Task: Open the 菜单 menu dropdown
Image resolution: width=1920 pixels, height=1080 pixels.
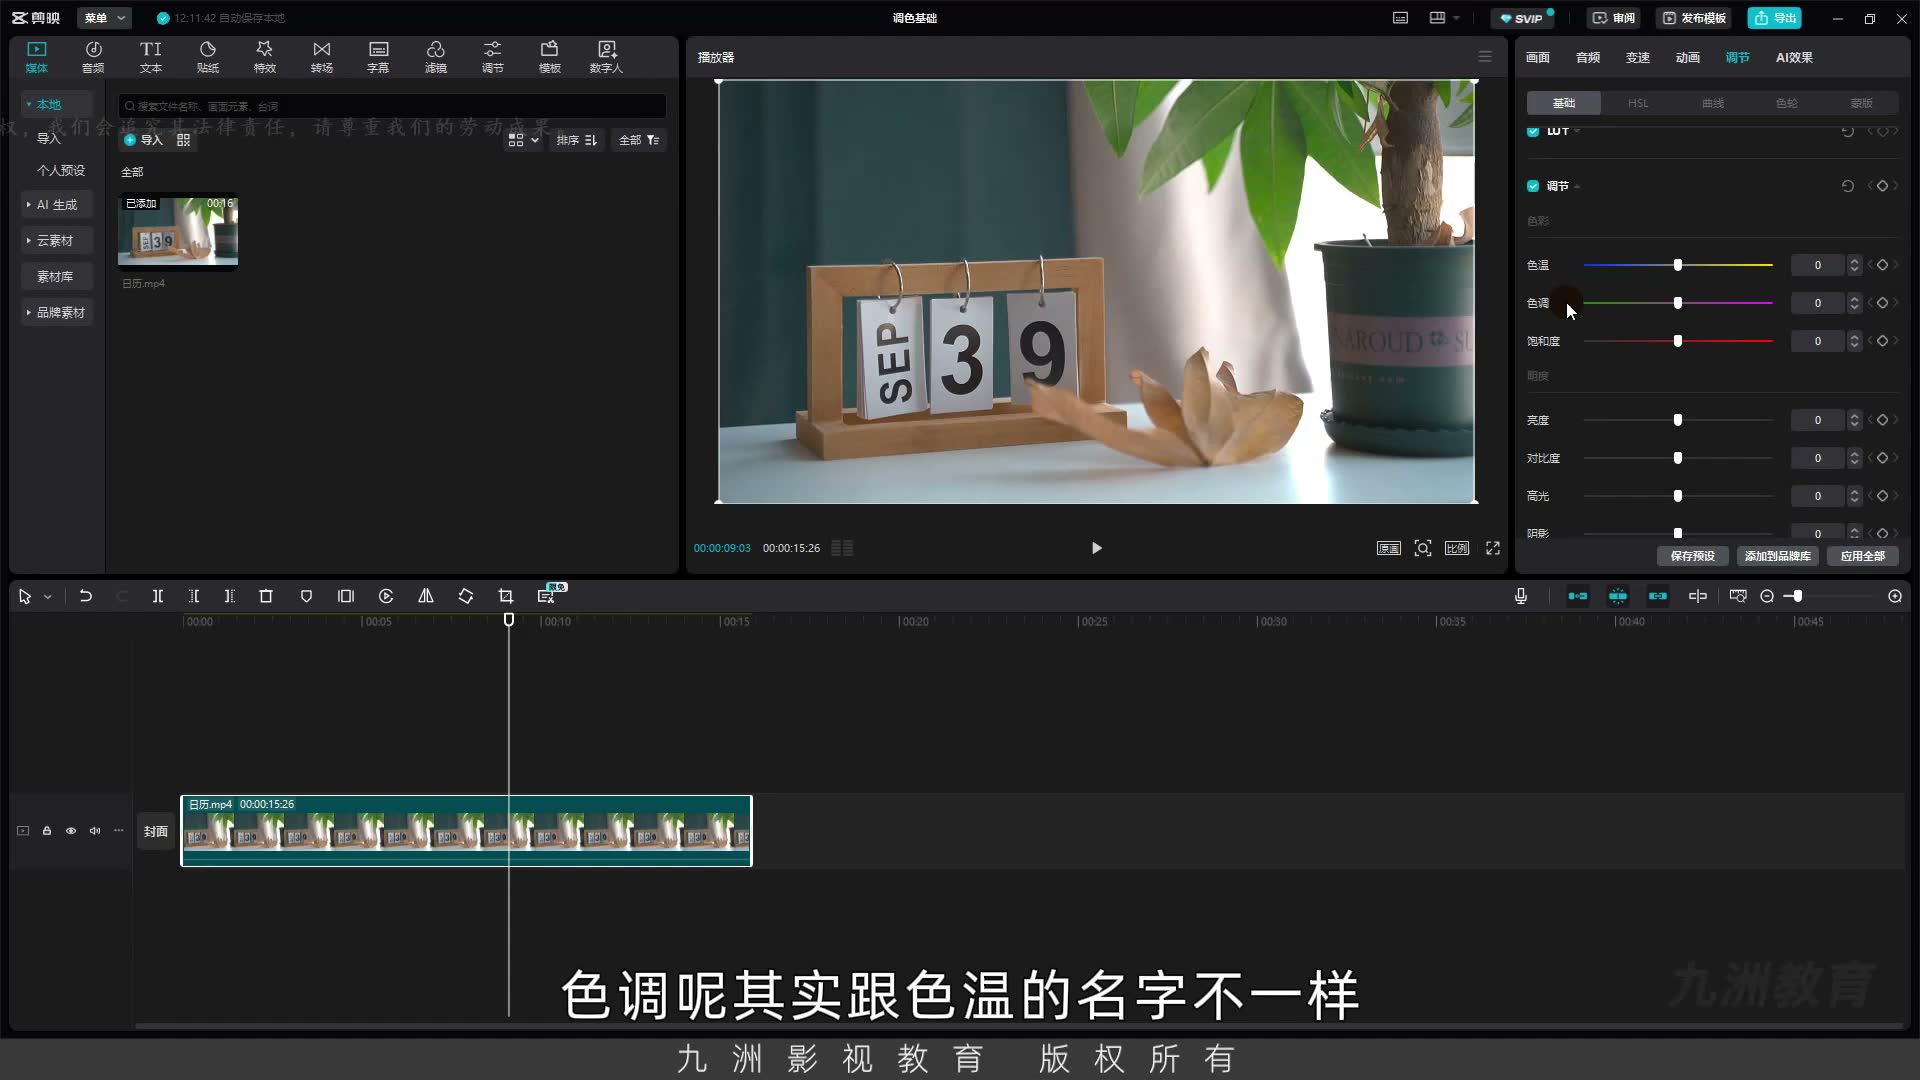Action: point(105,18)
